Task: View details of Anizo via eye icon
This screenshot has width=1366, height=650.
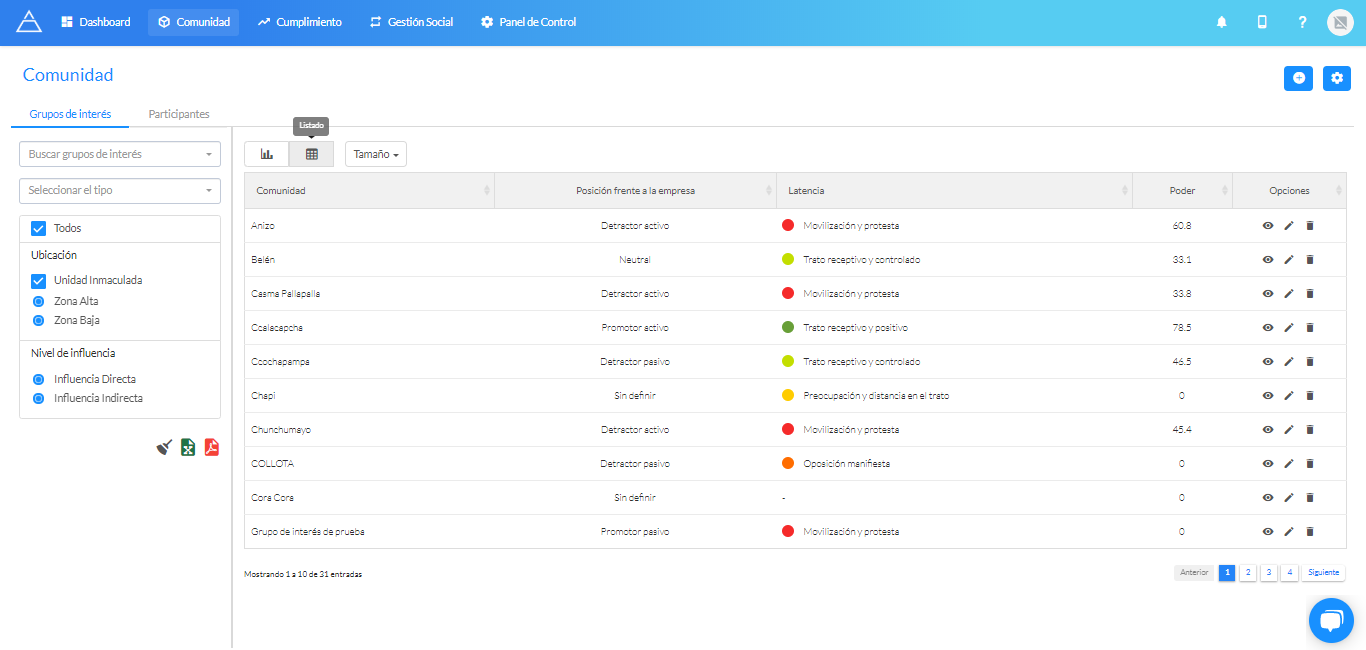Action: click(1268, 226)
